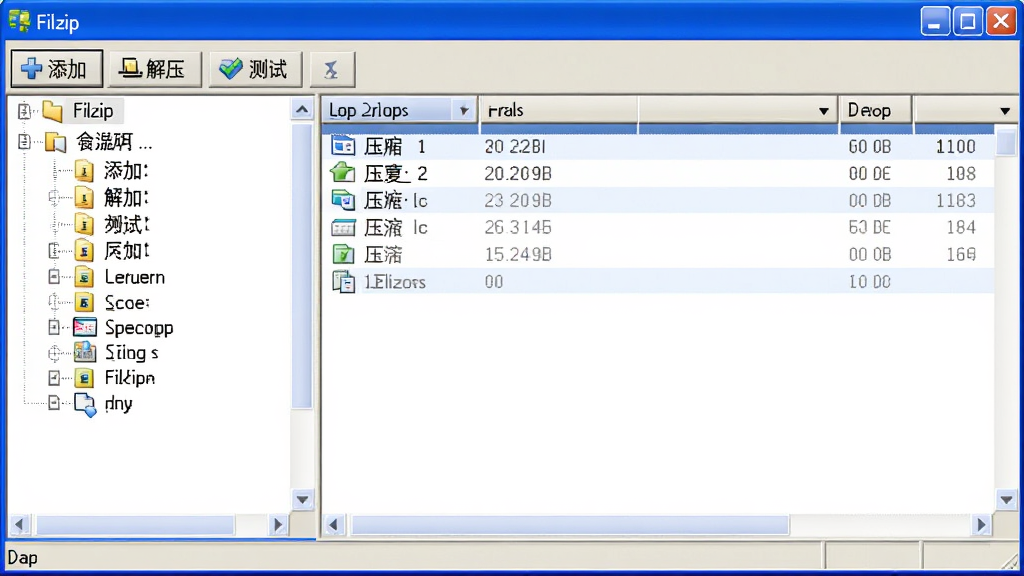Click green icon of 15.249B row
Screen dimensions: 1024x576
tap(343, 254)
